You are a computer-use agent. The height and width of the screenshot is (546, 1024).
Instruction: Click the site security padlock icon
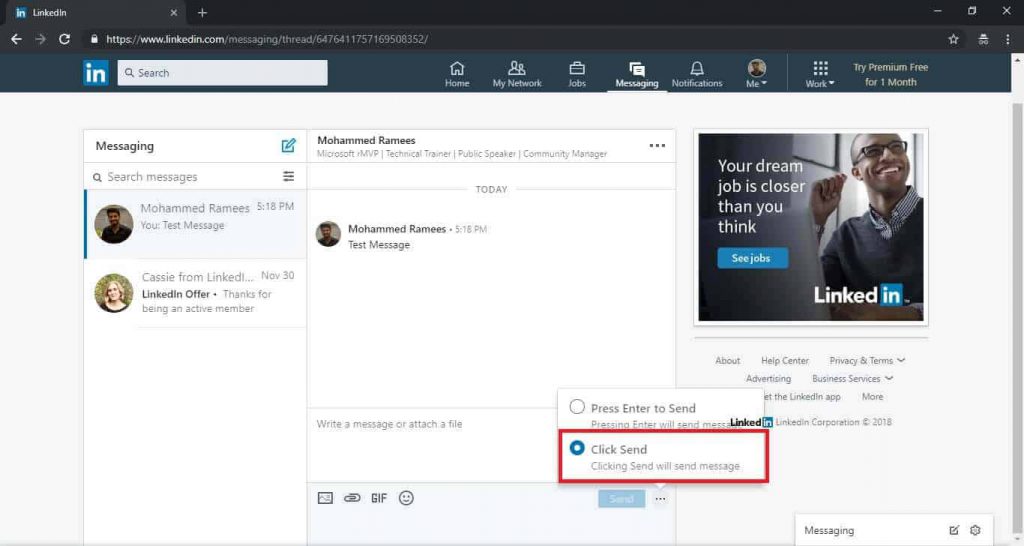[94, 39]
